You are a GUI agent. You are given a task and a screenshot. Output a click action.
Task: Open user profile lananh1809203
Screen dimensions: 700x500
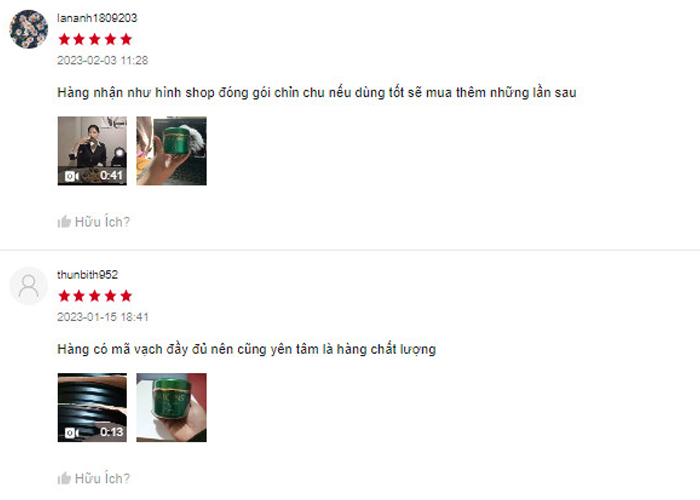click(x=97, y=18)
